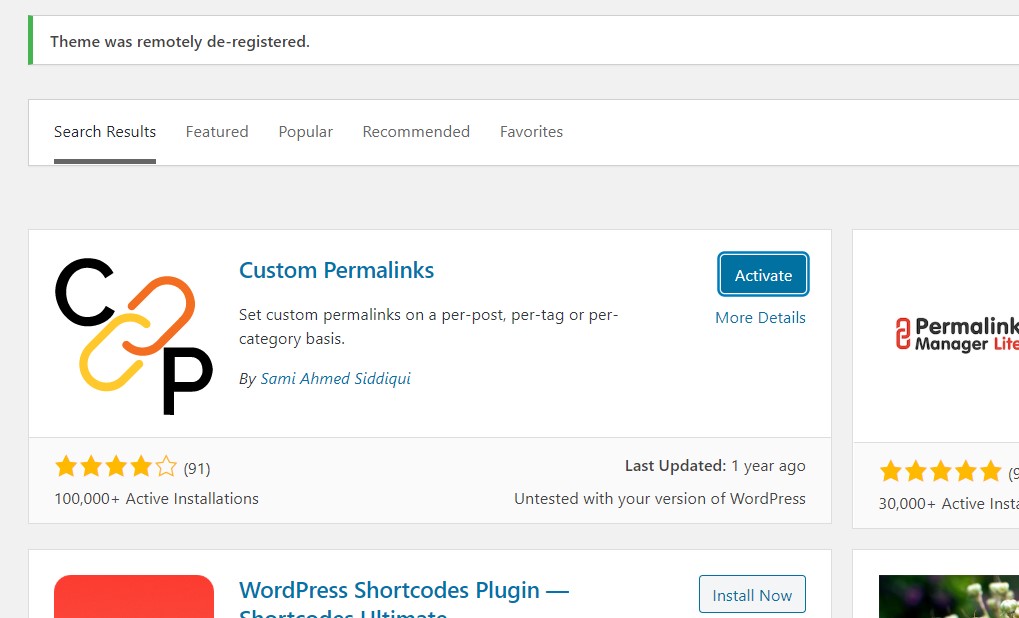
Task: Open More Details for Custom Permalinks
Action: point(760,318)
